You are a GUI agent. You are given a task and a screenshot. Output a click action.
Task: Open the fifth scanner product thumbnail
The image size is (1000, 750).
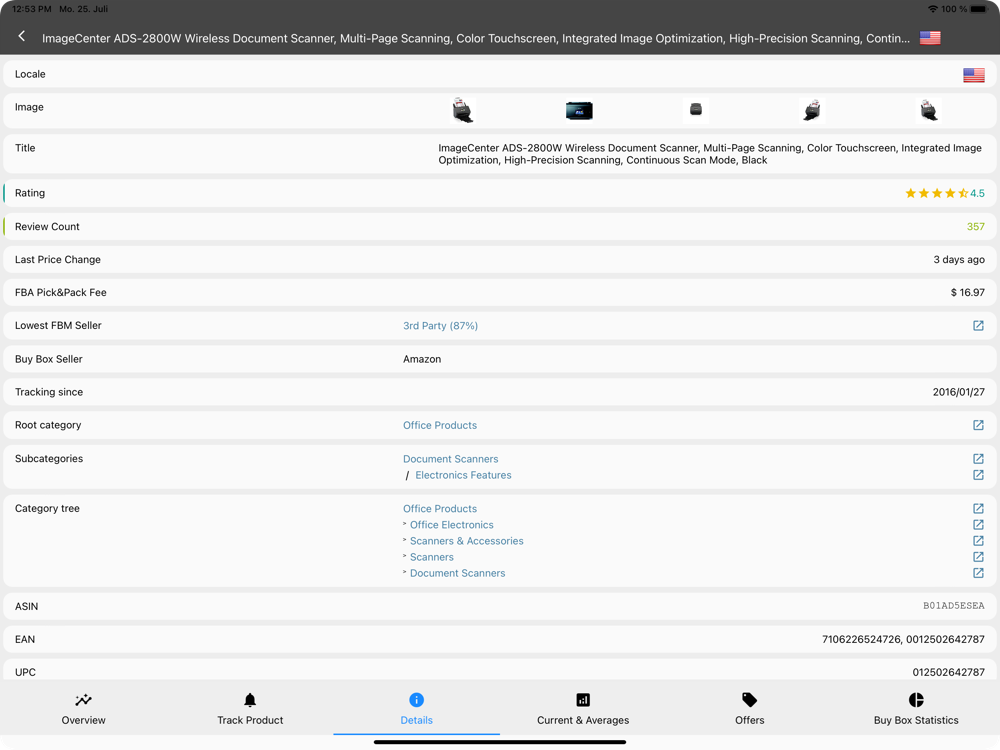pos(929,110)
